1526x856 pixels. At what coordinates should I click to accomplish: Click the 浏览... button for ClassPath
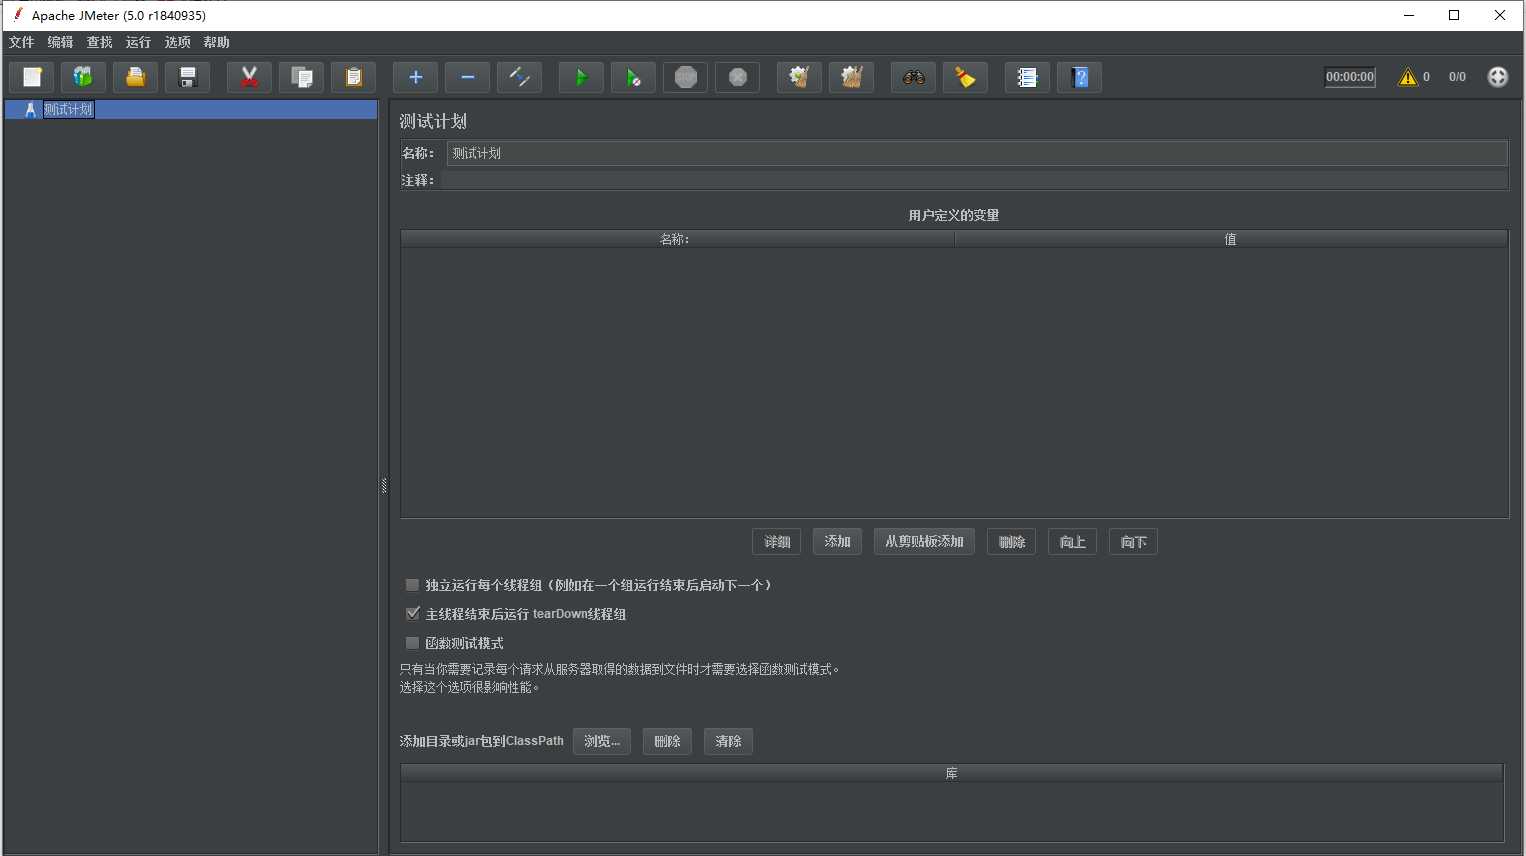click(602, 741)
